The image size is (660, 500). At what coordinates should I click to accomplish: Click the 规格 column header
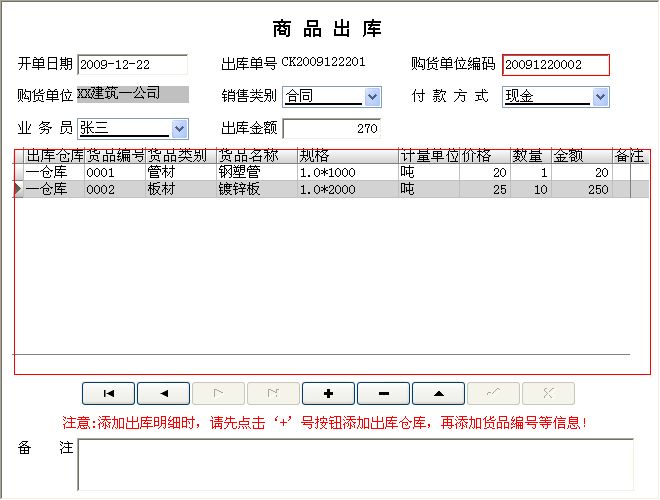346,156
